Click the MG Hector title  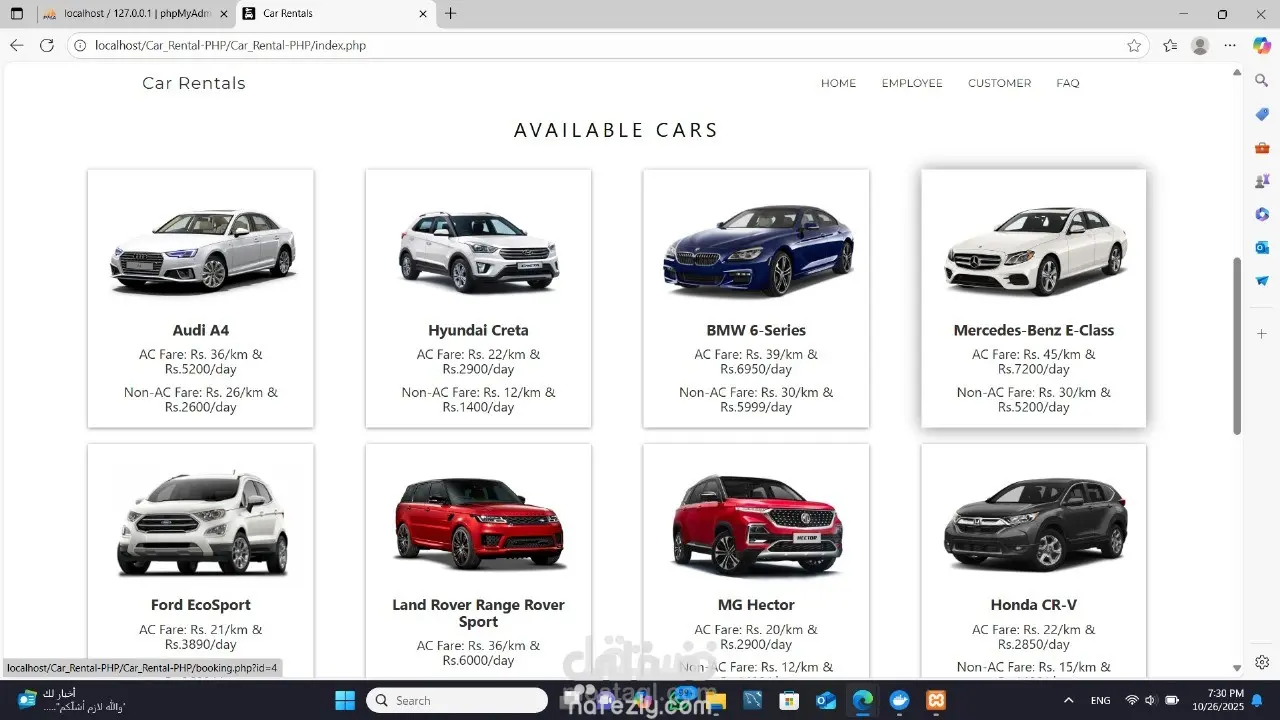click(756, 605)
